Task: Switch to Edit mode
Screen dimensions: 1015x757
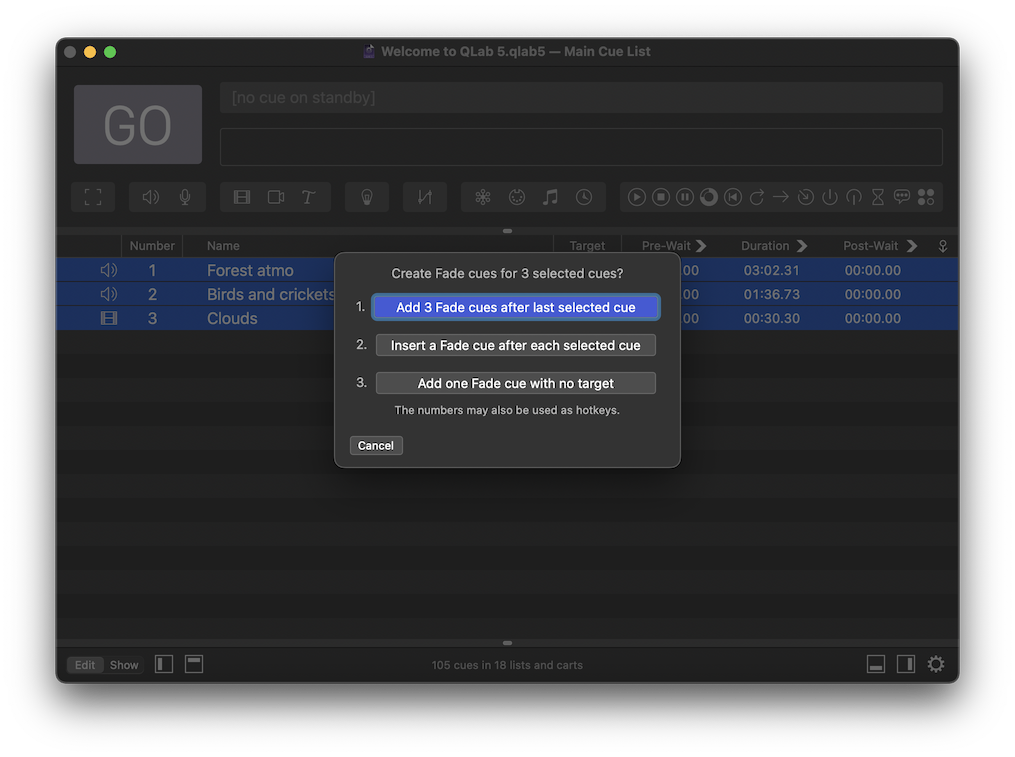Action: [x=84, y=664]
